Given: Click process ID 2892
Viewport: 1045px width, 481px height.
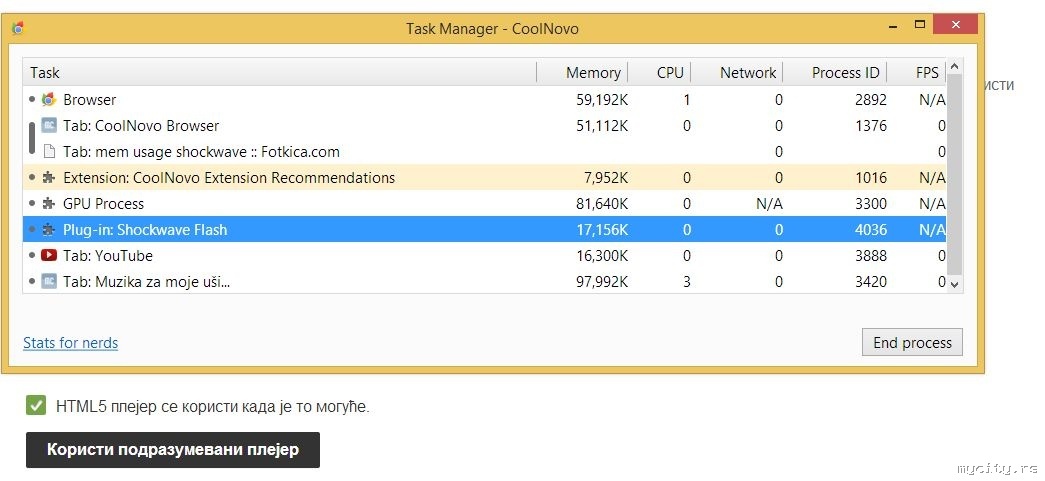Looking at the screenshot, I should click(871, 100).
